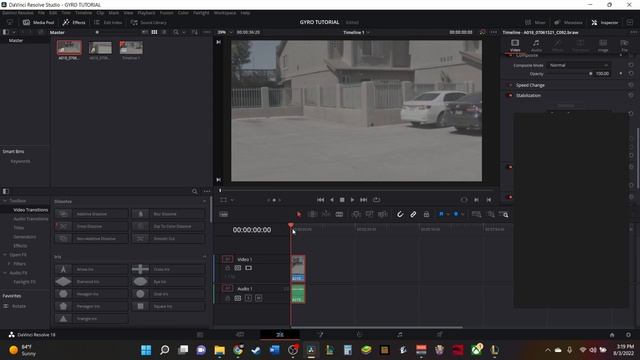Click the timeline timecode display
The height and width of the screenshot is (360, 640).
[x=252, y=230]
